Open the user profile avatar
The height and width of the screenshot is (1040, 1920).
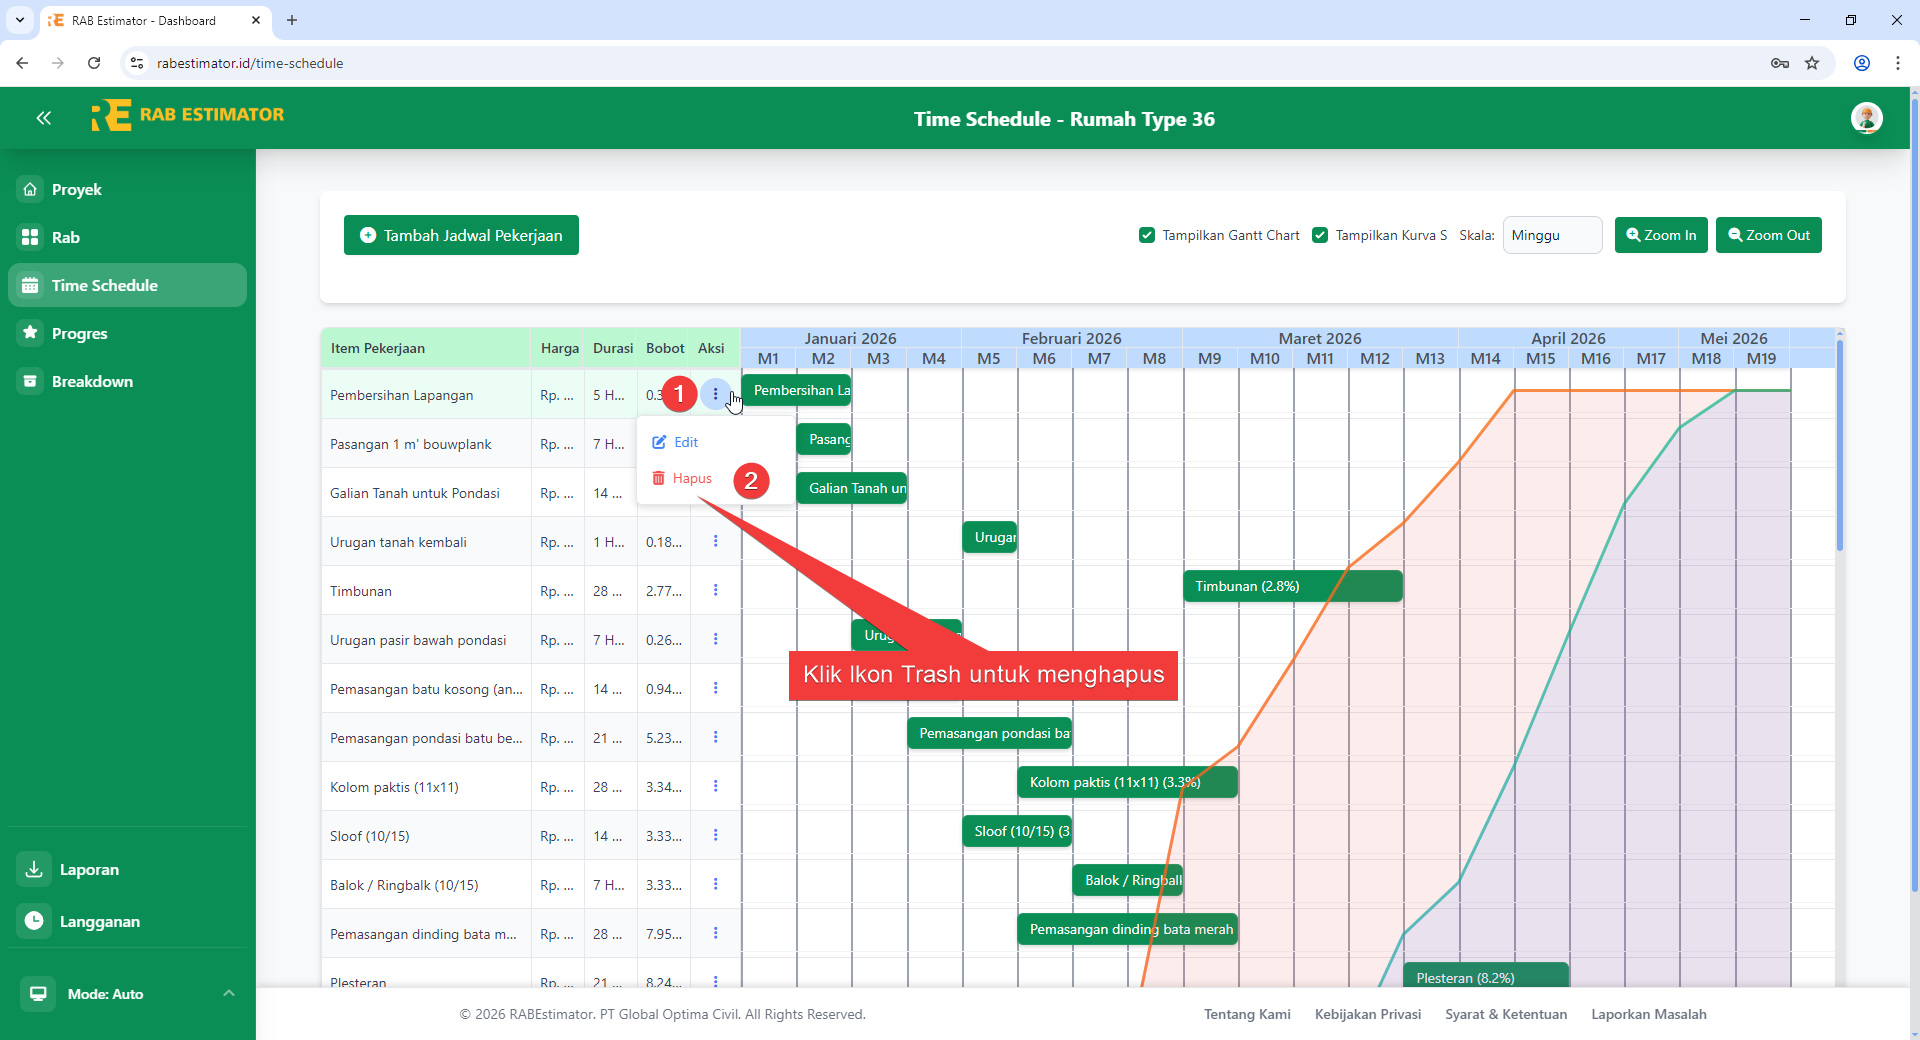(1868, 118)
